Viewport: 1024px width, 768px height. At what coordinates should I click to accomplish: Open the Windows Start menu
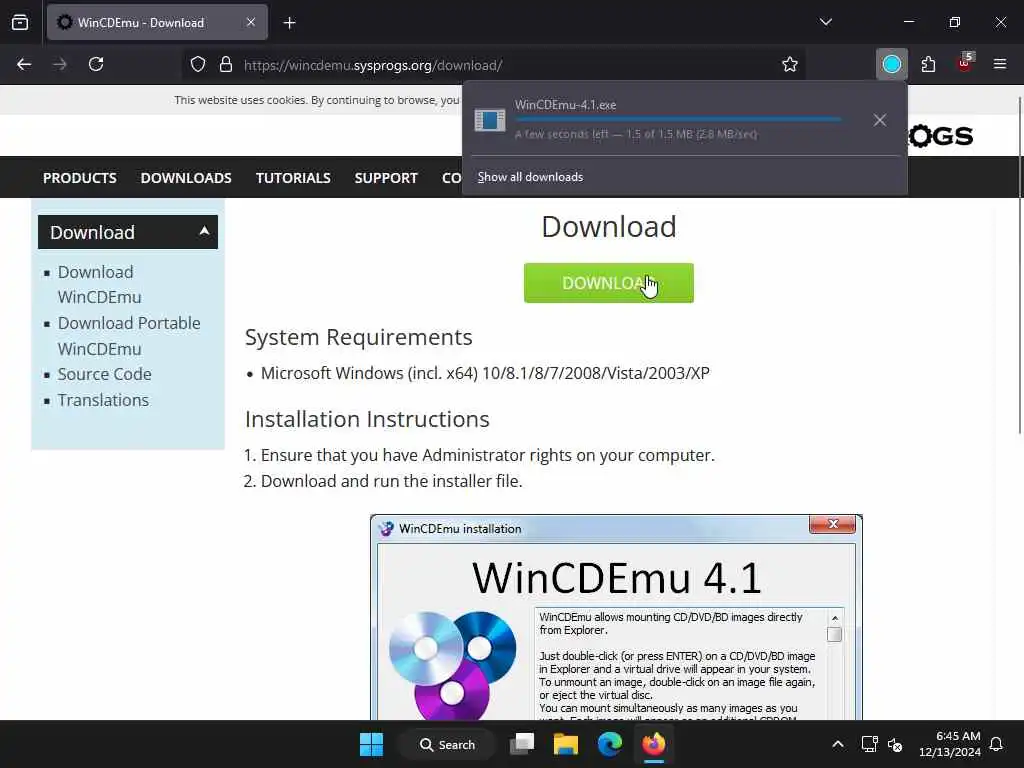click(372, 744)
